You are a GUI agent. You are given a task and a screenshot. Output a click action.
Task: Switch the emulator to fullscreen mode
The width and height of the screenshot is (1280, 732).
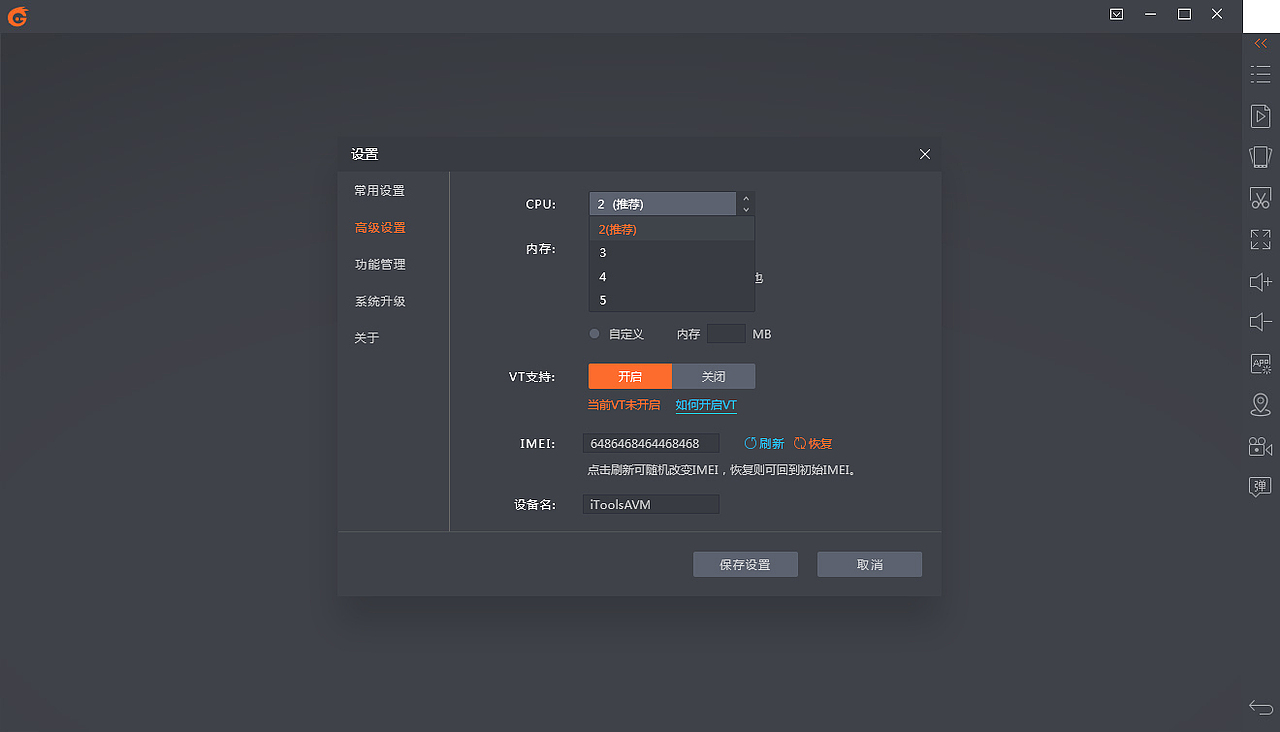pos(1260,239)
